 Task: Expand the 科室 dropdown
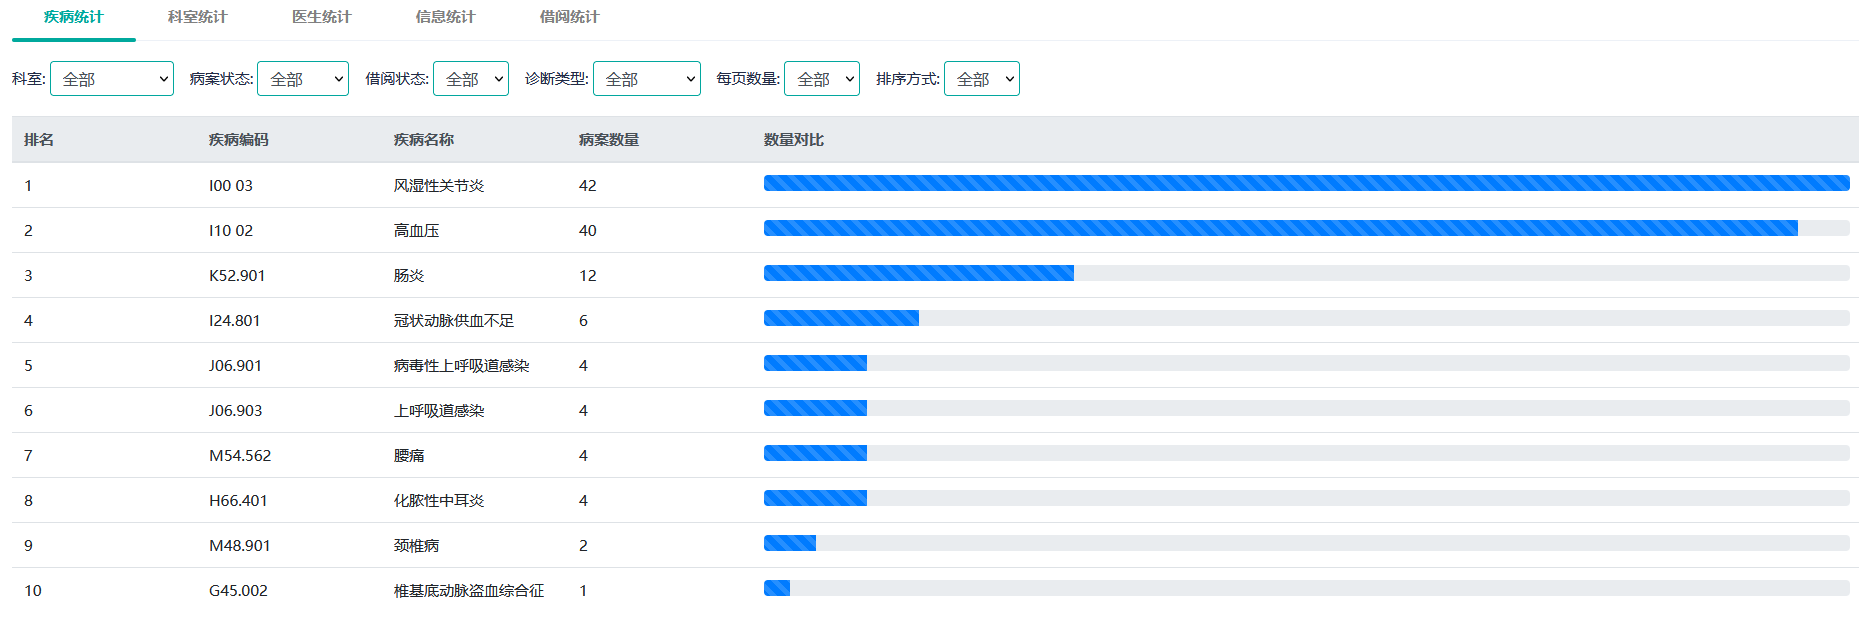[112, 79]
